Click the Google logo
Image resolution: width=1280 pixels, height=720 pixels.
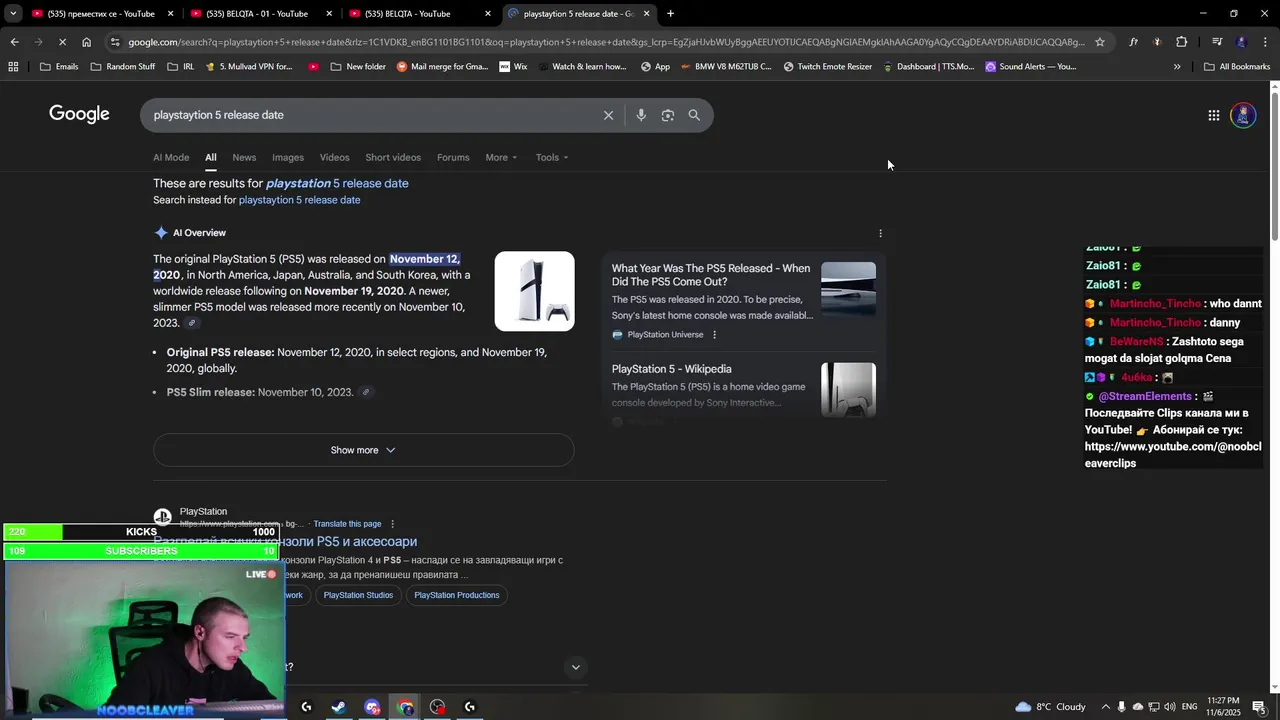79,114
